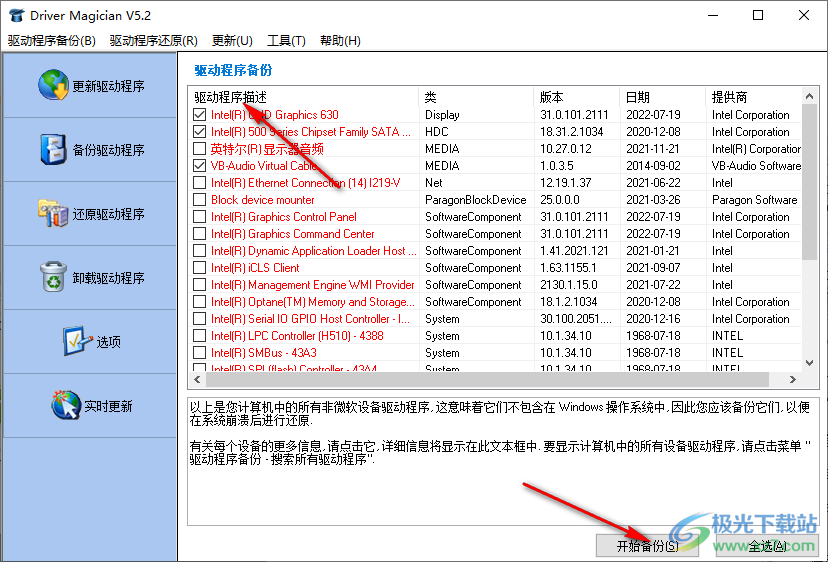Open the 工具(T) menu
Image resolution: width=828 pixels, height=562 pixels.
tap(286, 41)
